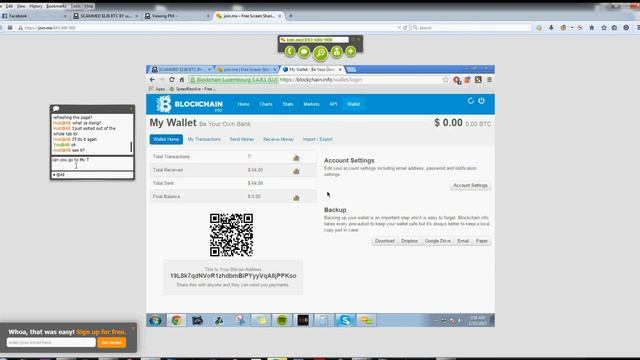
Task: Close the signup banner with its X
Action: pyautogui.click(x=133, y=328)
